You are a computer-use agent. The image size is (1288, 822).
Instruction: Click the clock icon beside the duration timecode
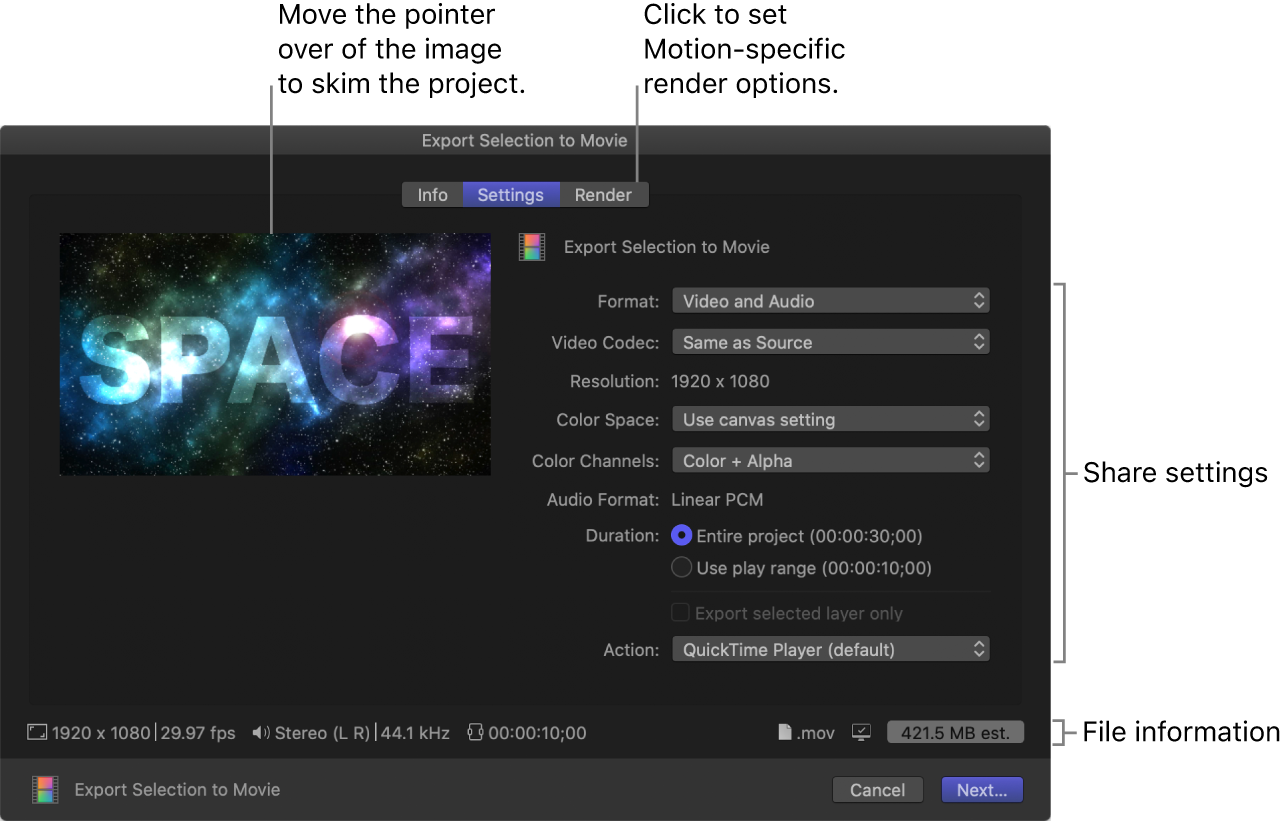click(474, 732)
